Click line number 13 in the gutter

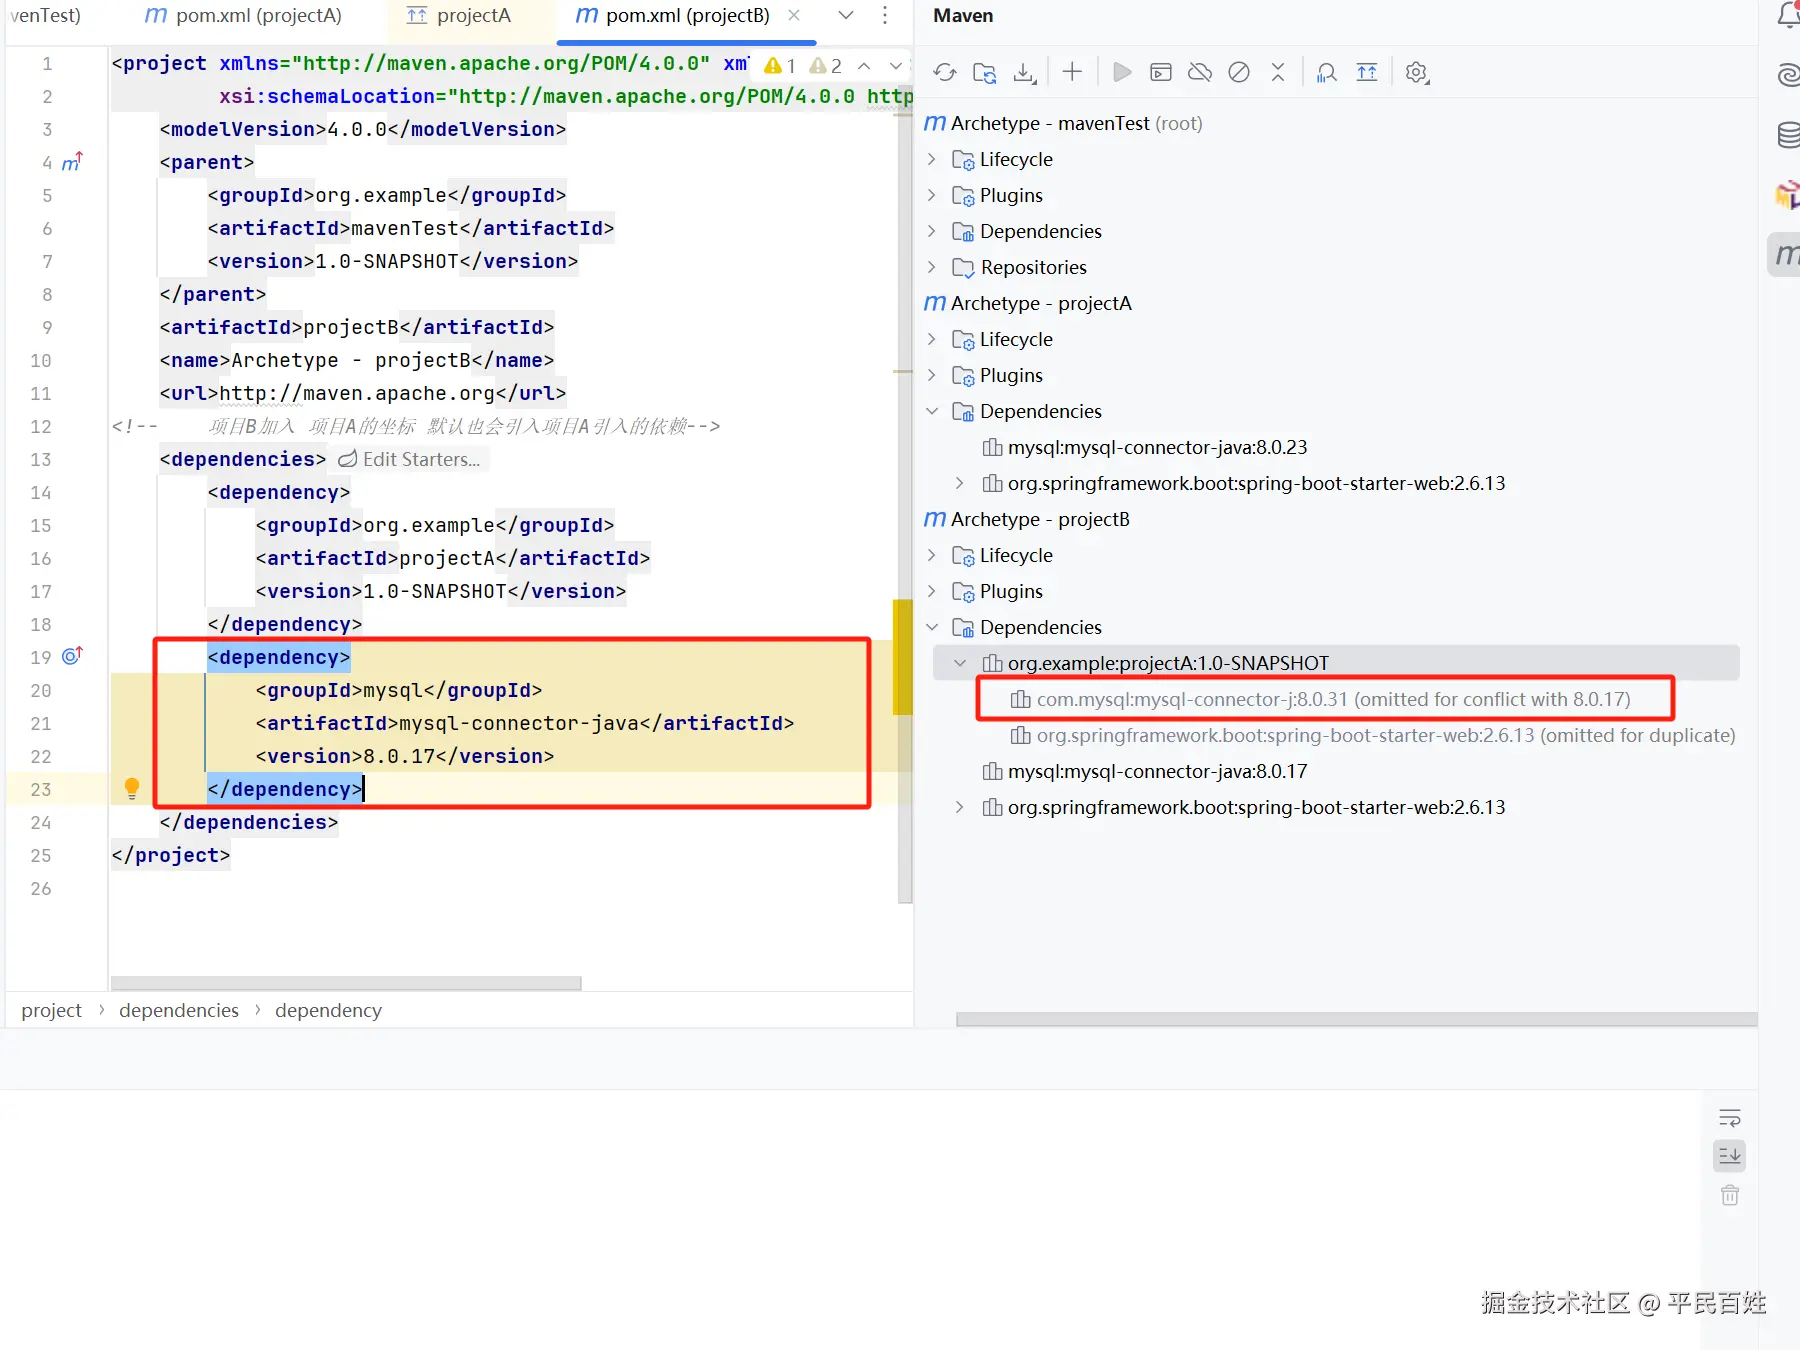(40, 459)
